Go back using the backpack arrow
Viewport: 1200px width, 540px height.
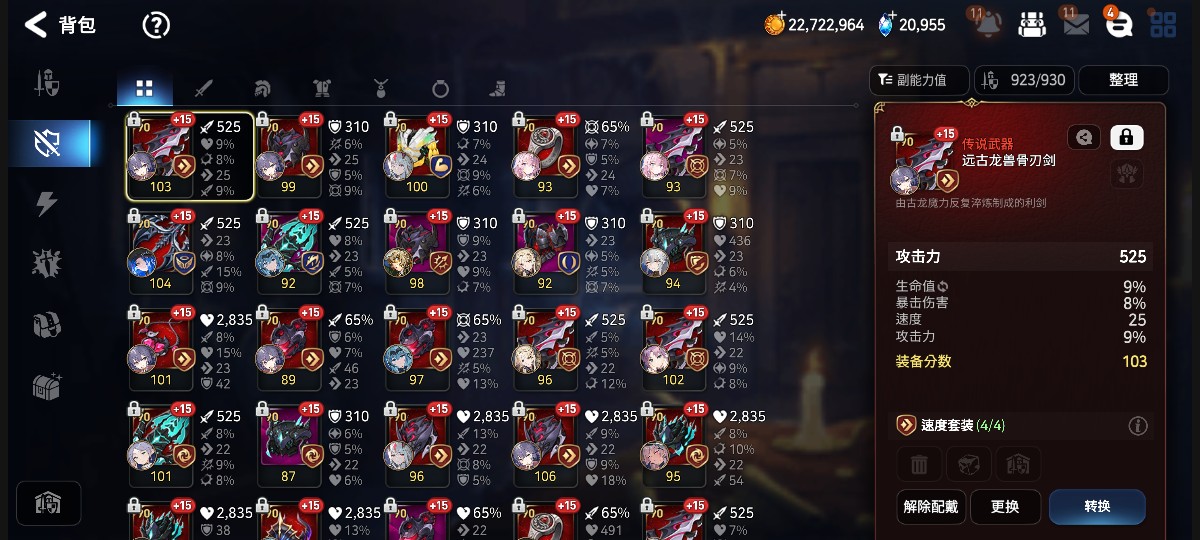(x=36, y=25)
